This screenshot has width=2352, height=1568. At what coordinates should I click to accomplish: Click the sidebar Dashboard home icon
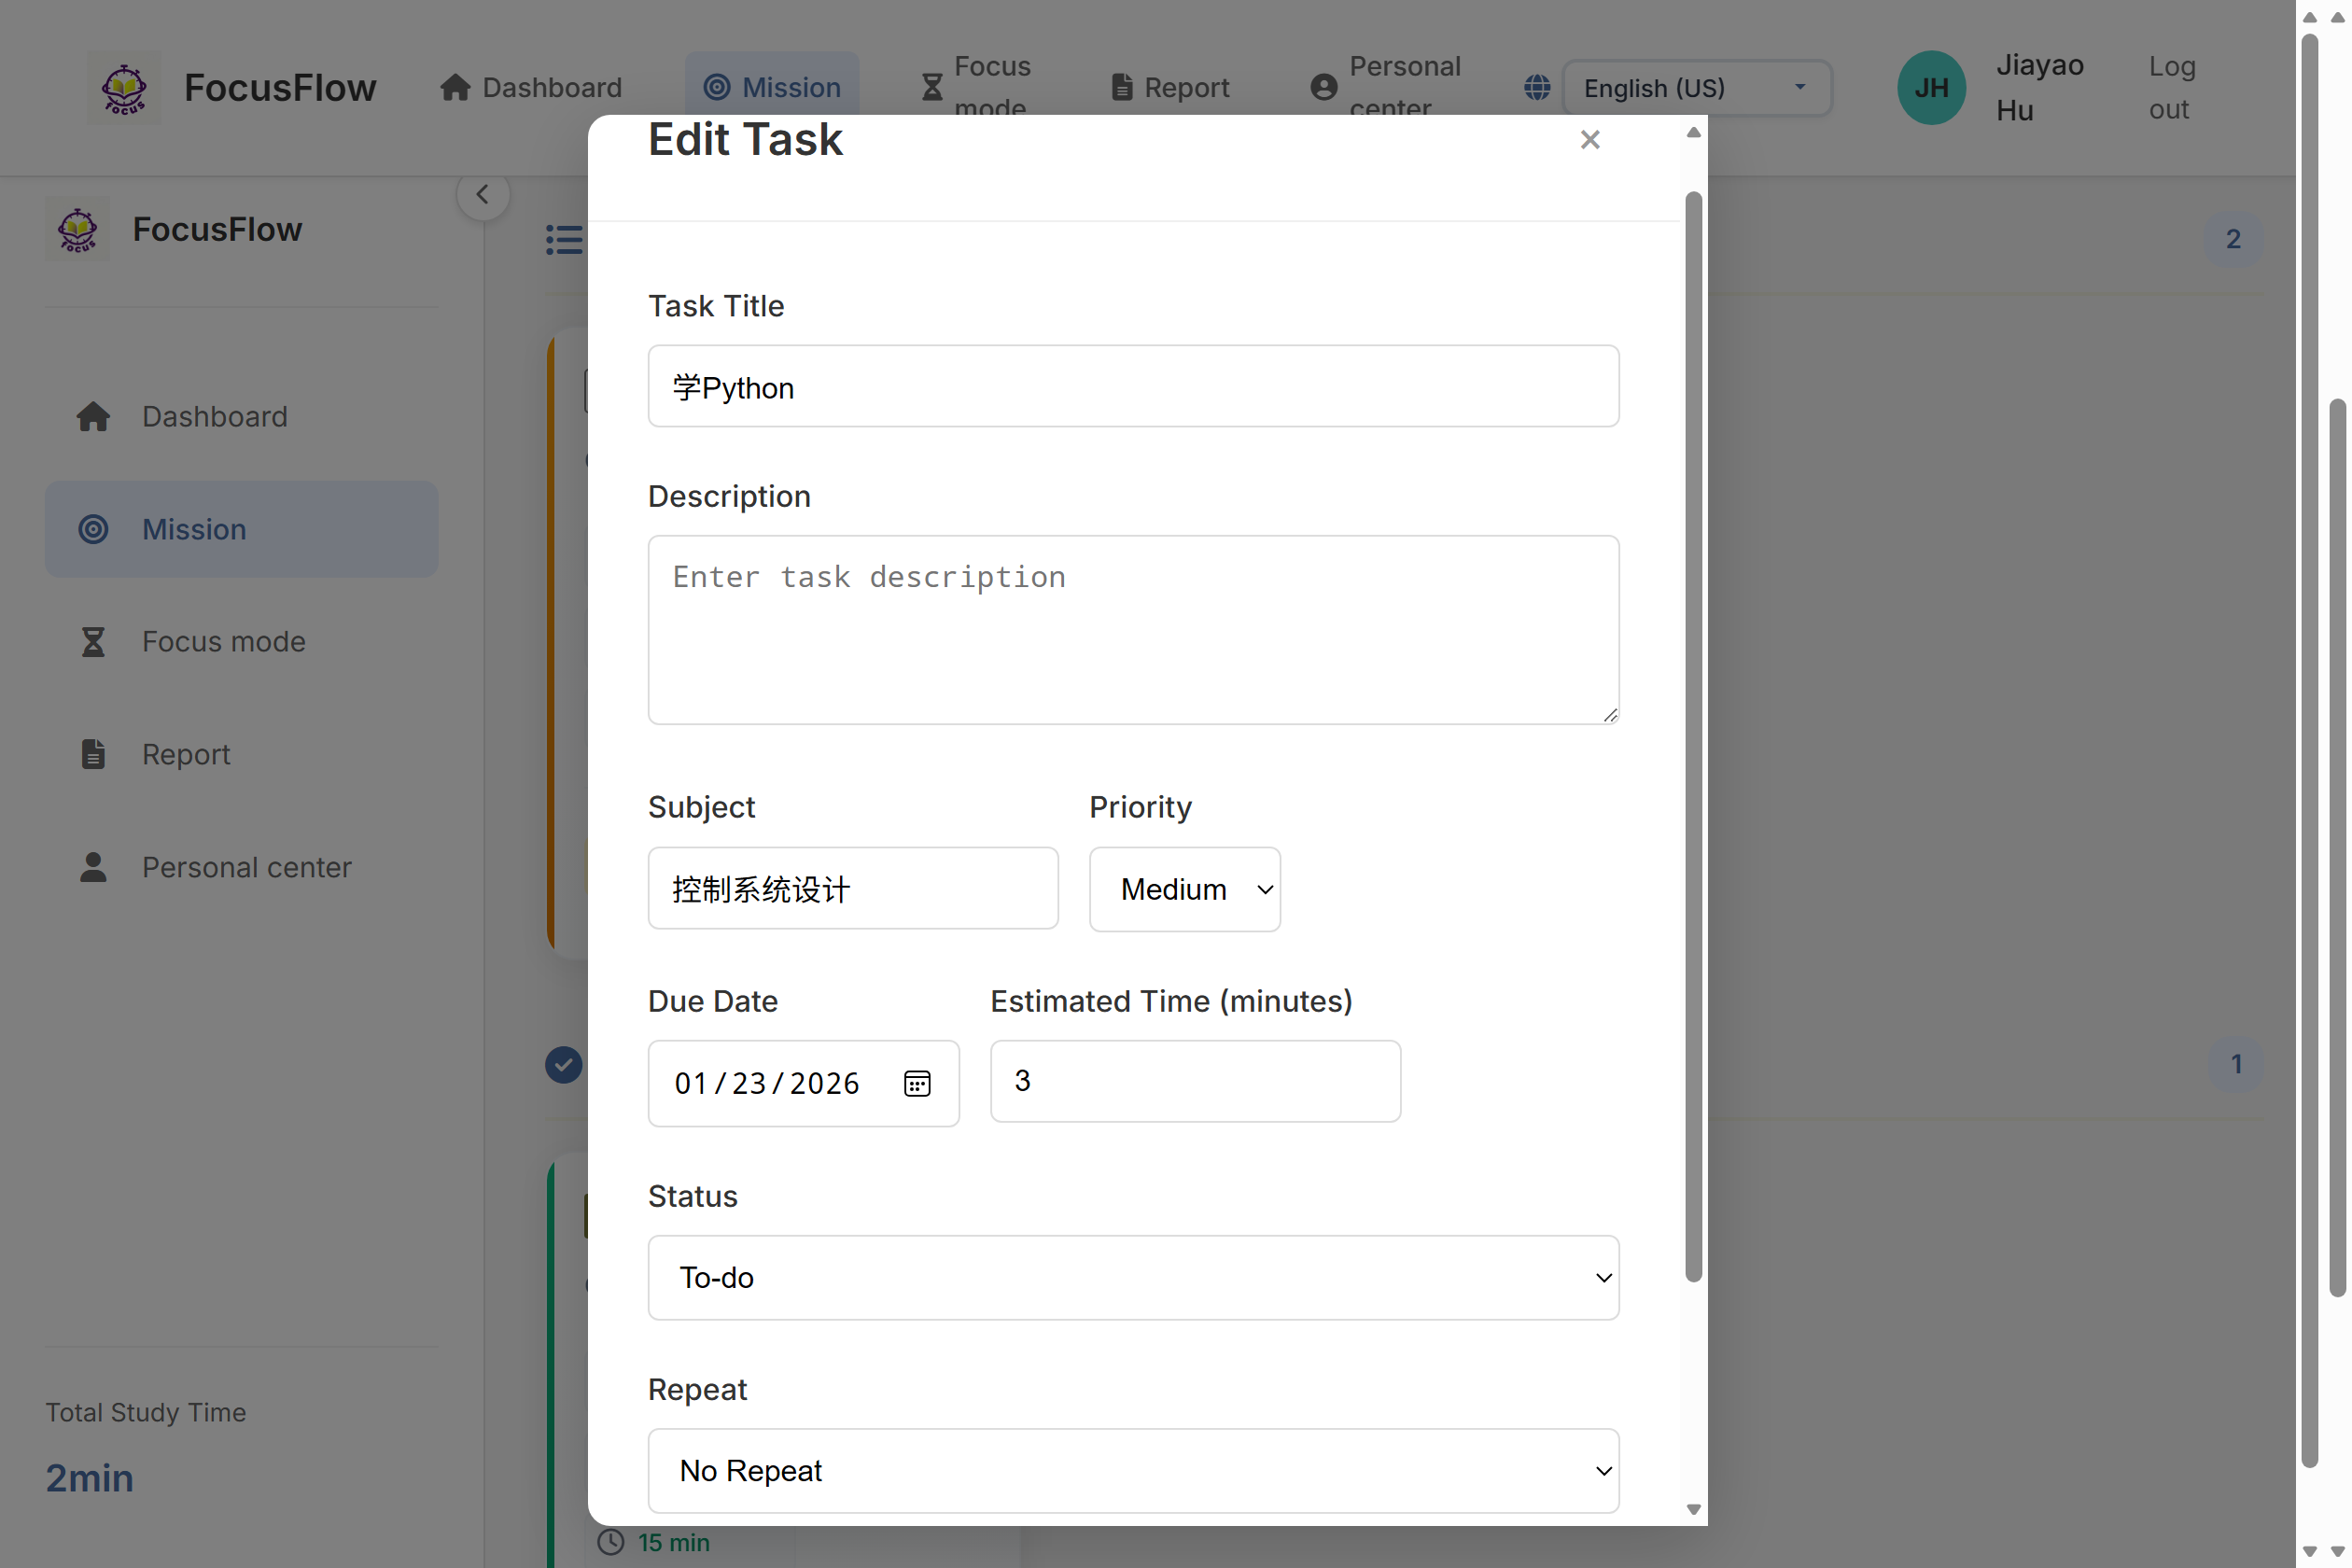coord(93,416)
